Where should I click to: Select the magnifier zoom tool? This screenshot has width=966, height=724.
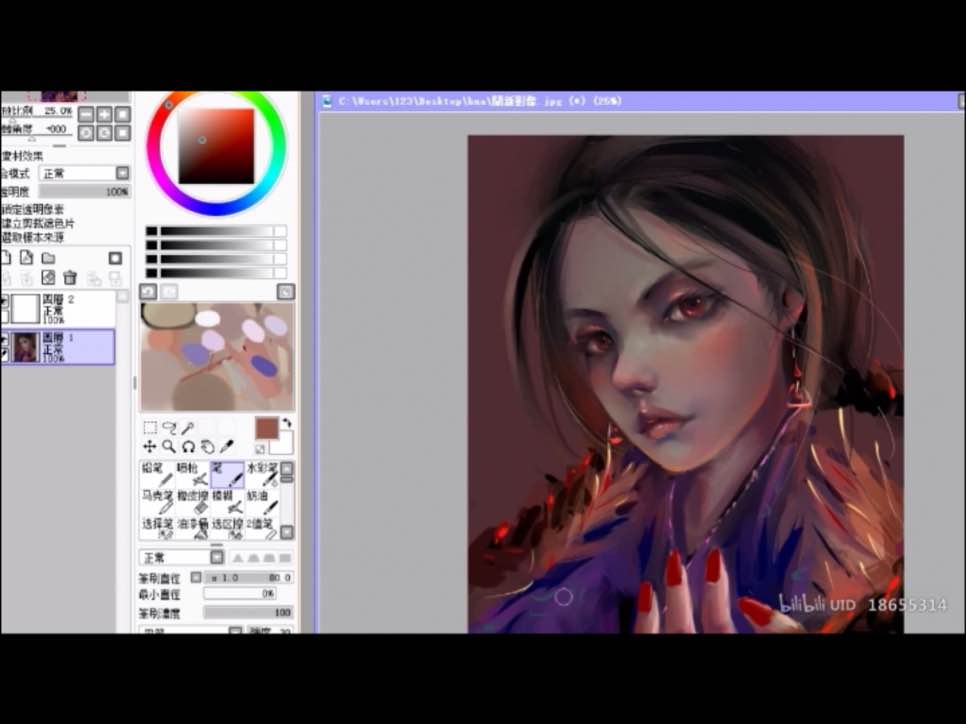(169, 446)
